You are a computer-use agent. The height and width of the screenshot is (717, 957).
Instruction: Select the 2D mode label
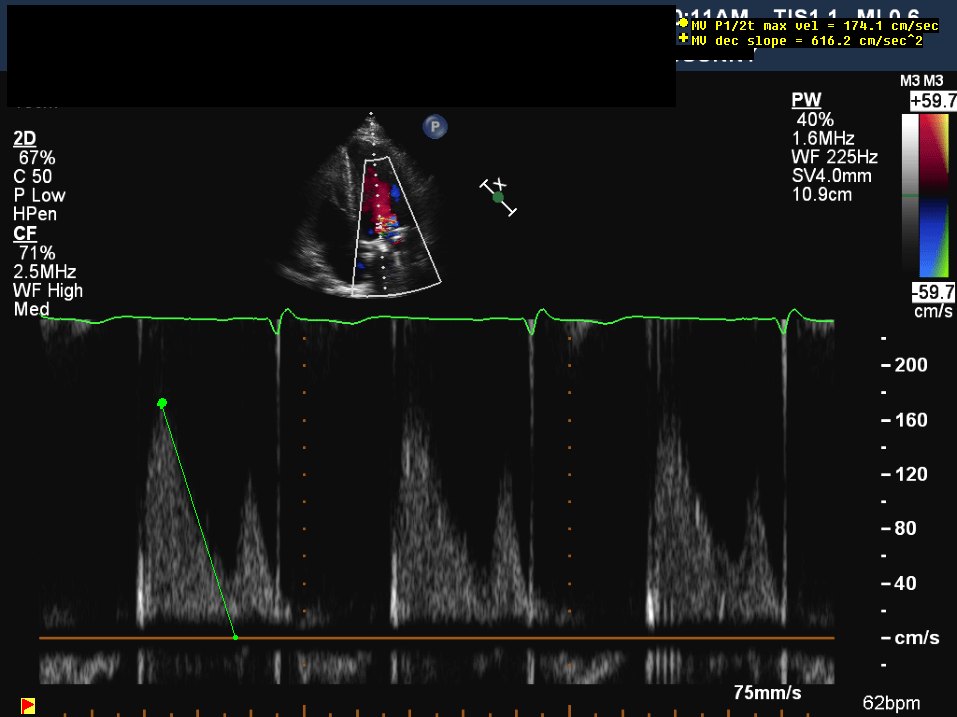point(25,138)
